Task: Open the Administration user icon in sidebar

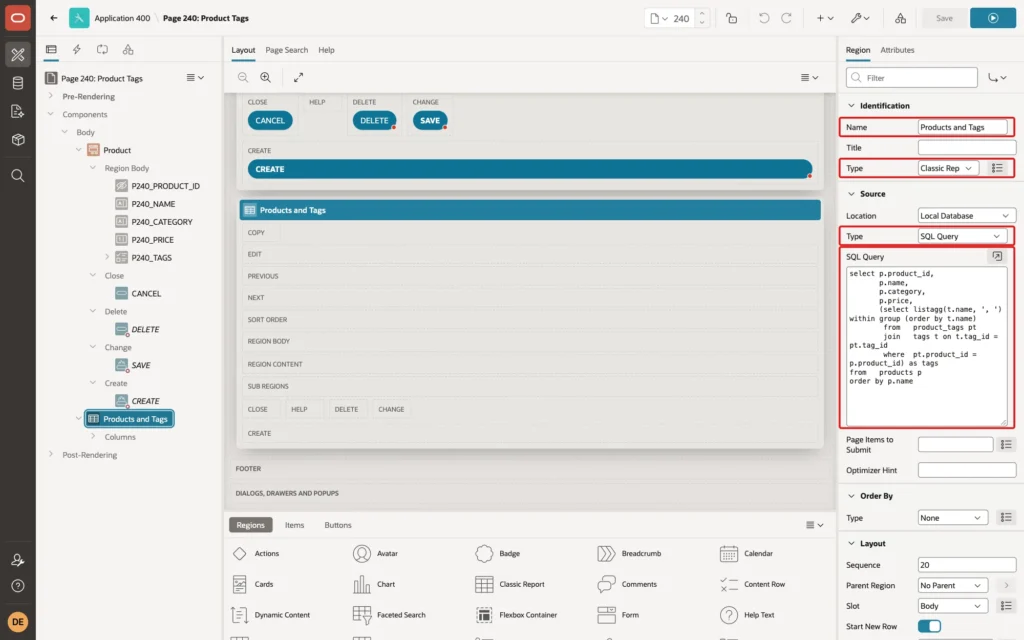Action: (18, 560)
